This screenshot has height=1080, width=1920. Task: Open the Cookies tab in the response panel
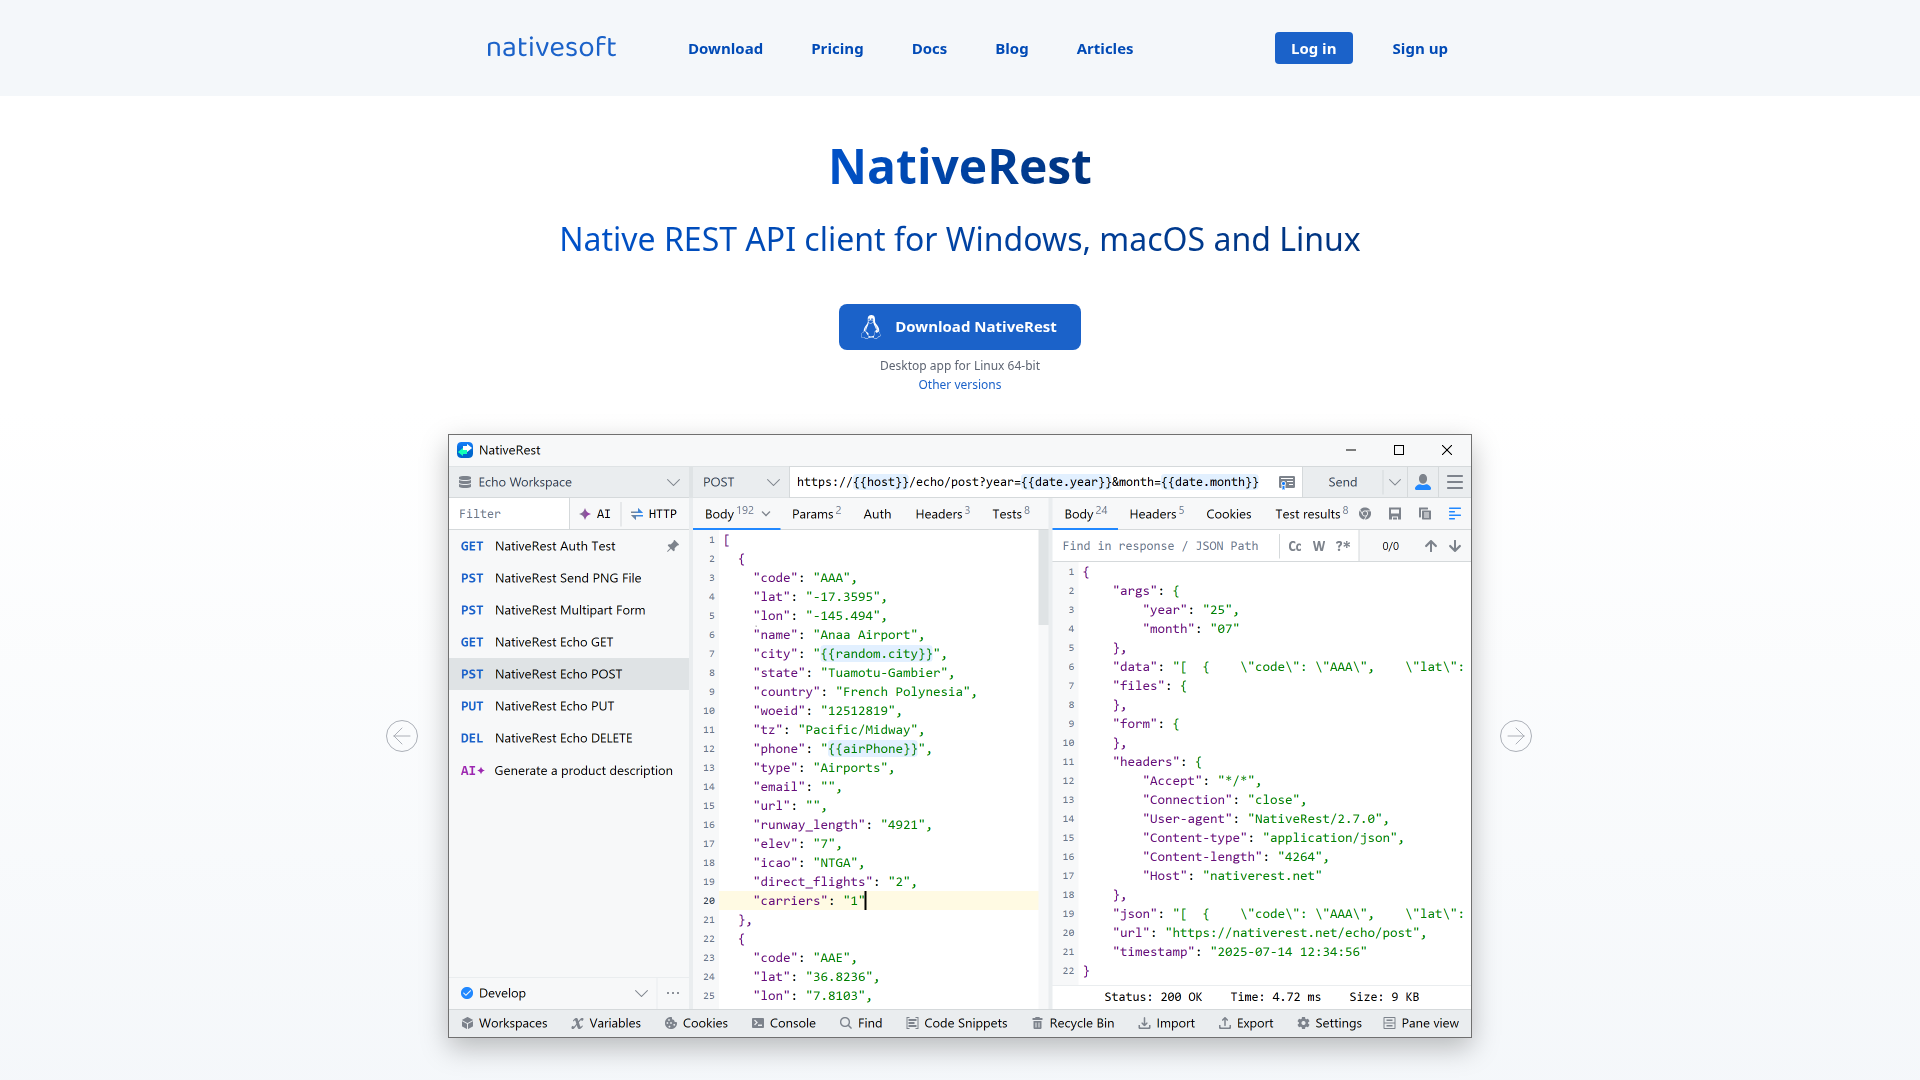[x=1228, y=513]
